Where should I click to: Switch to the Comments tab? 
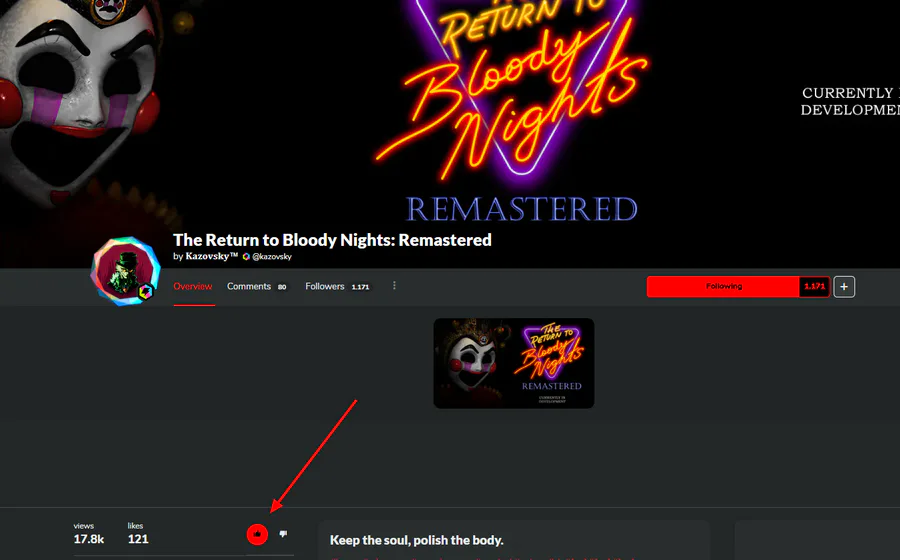249,286
